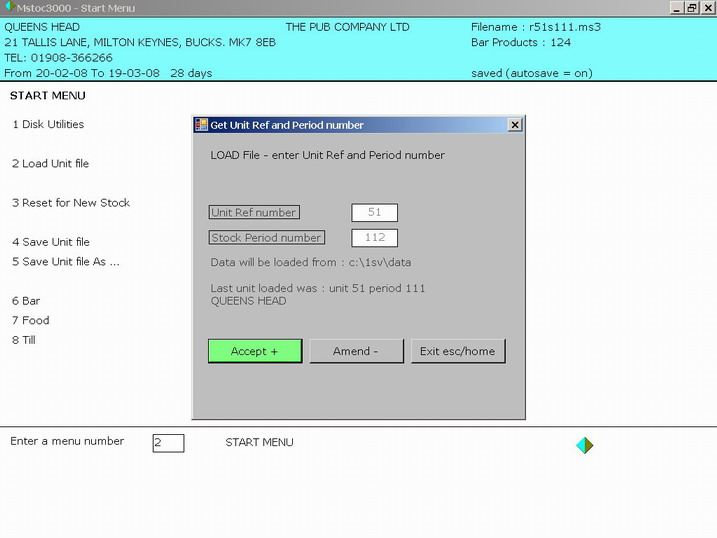Click the Exit esc/home button

coord(458,351)
